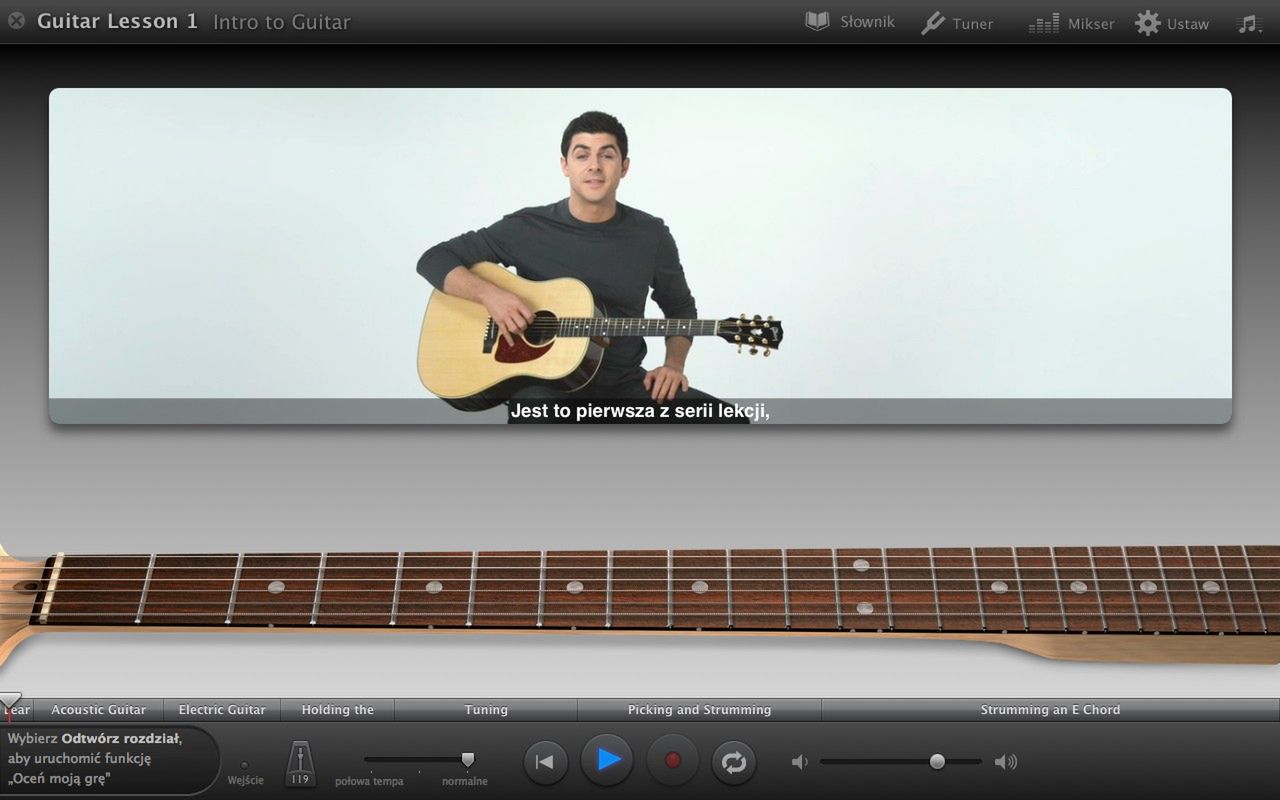
Task: Click the go-to-beginning button
Action: click(545, 762)
